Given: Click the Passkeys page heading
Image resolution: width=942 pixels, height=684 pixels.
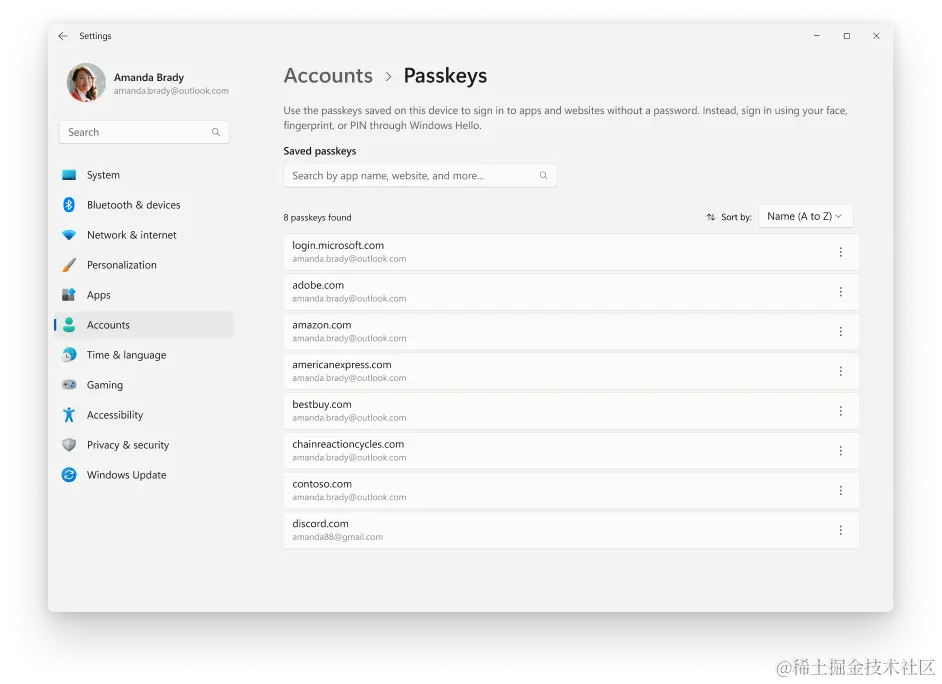Looking at the screenshot, I should 445,76.
